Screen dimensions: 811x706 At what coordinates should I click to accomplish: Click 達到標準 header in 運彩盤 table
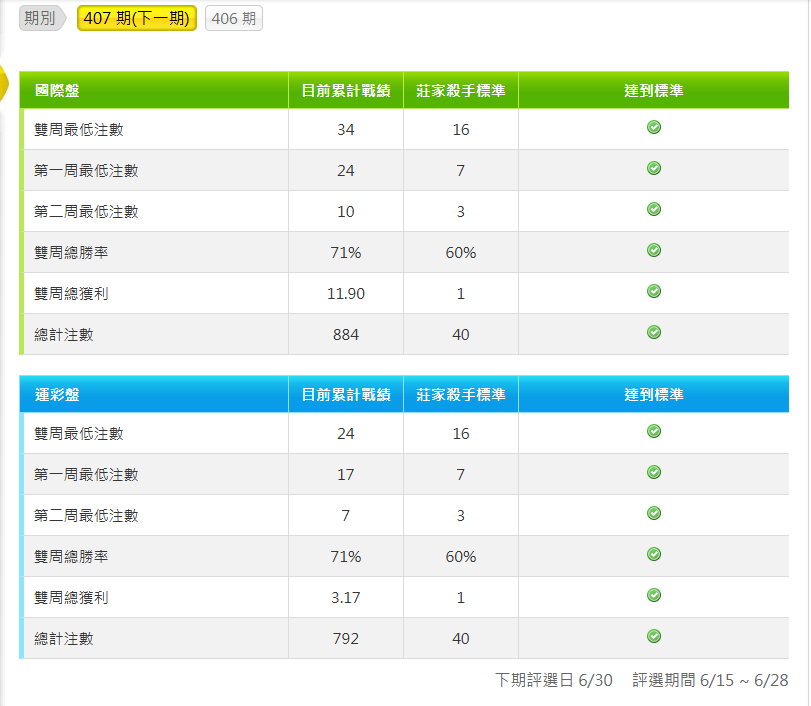coord(654,395)
